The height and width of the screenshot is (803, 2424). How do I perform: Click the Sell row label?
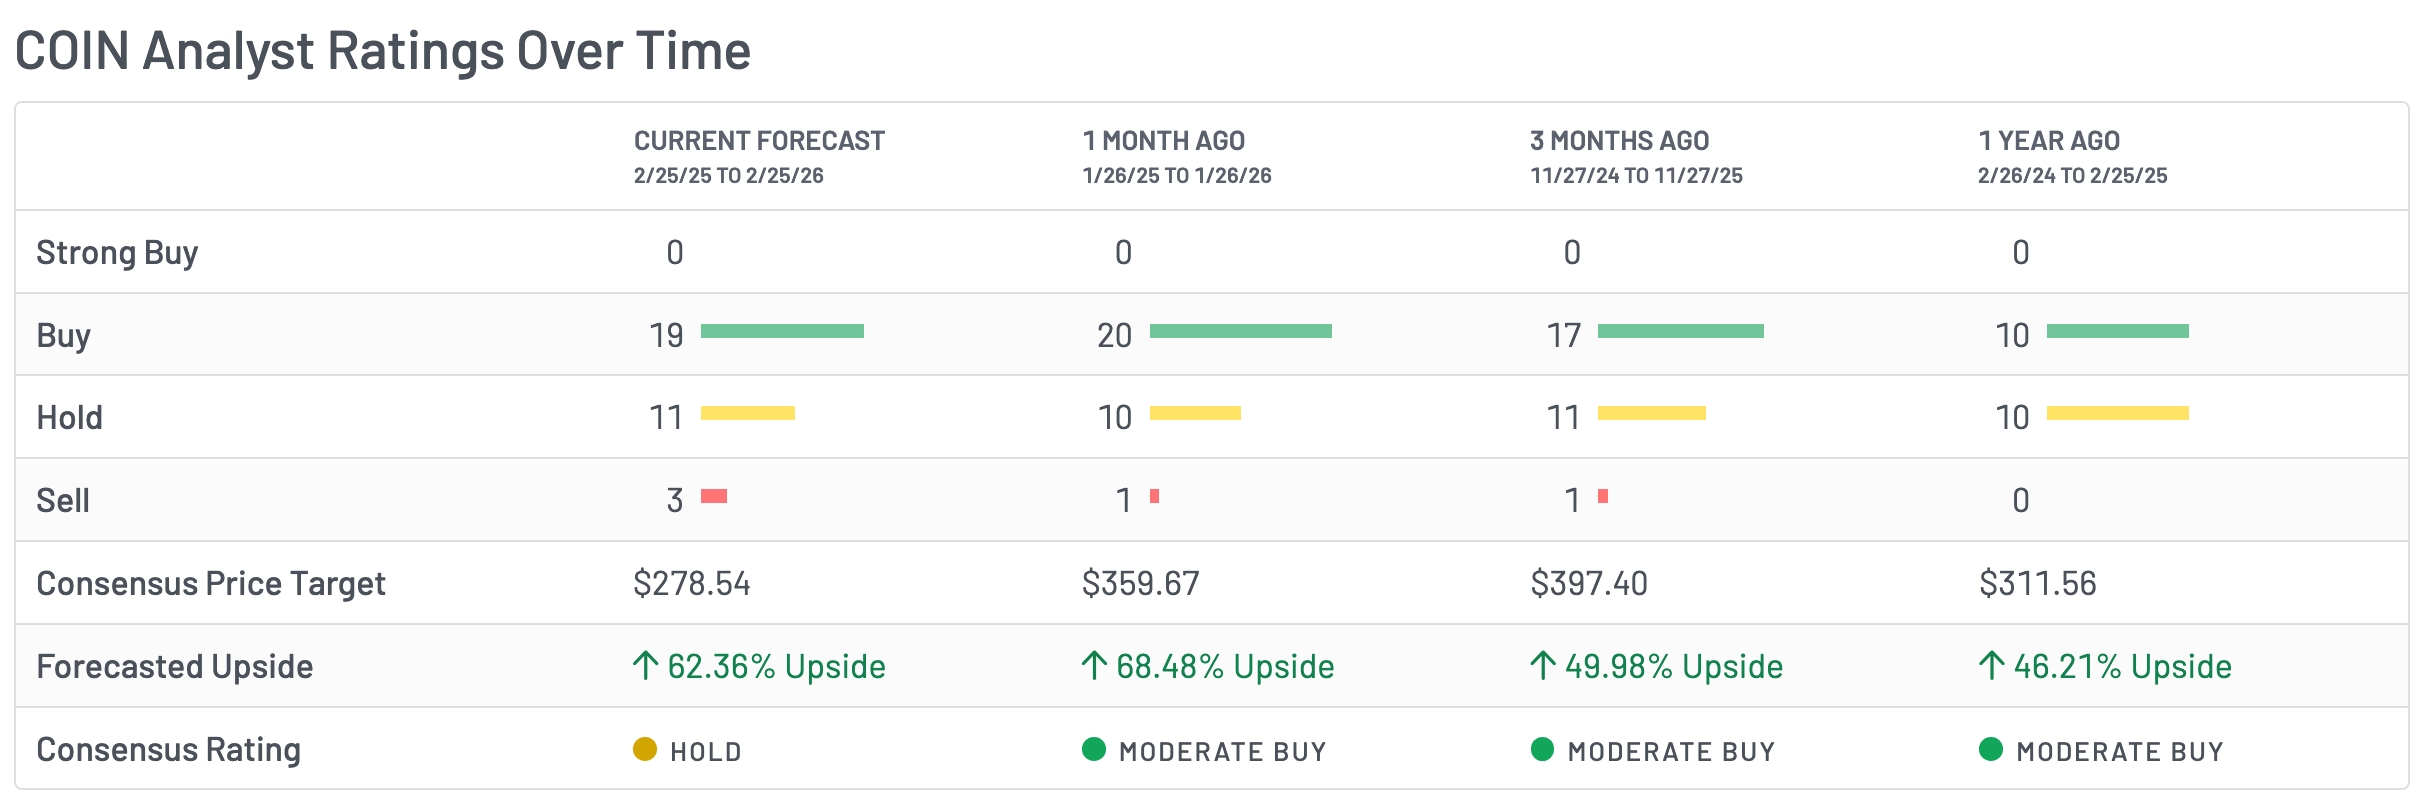pyautogui.click(x=63, y=501)
